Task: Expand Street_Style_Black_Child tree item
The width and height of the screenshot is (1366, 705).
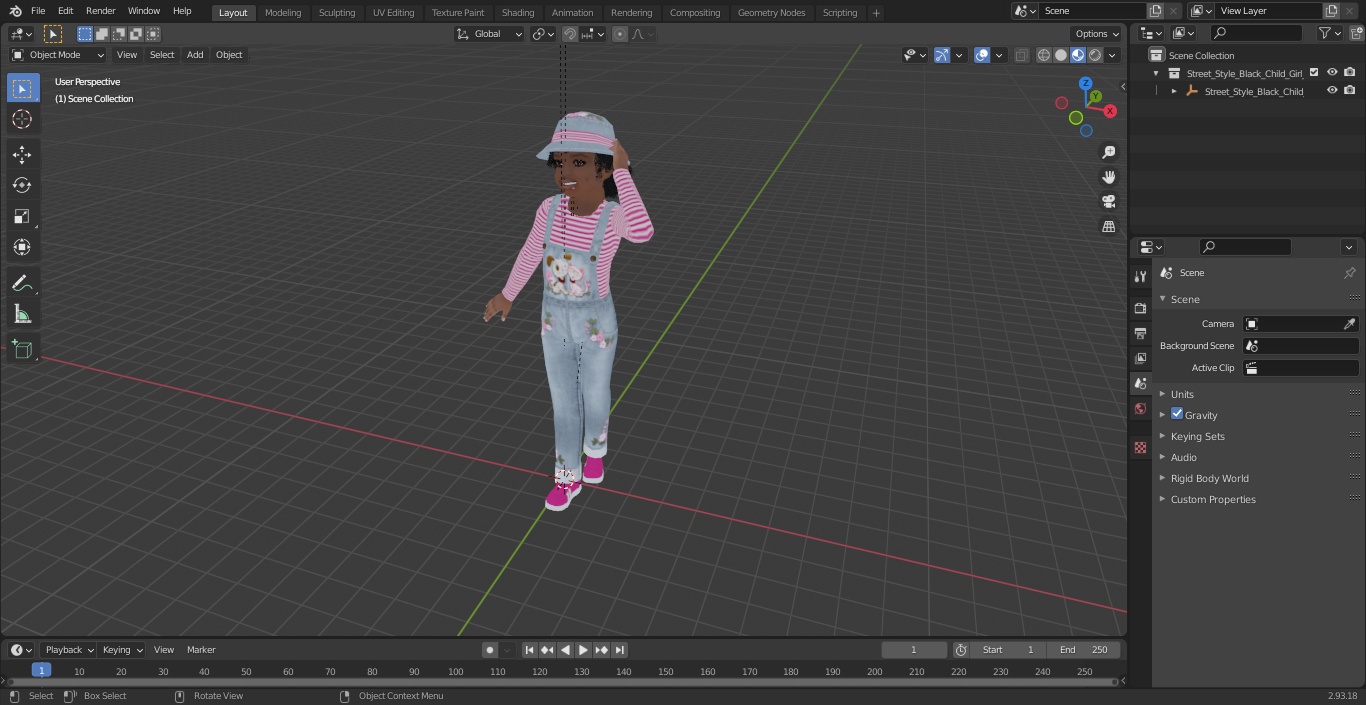Action: coord(1174,91)
